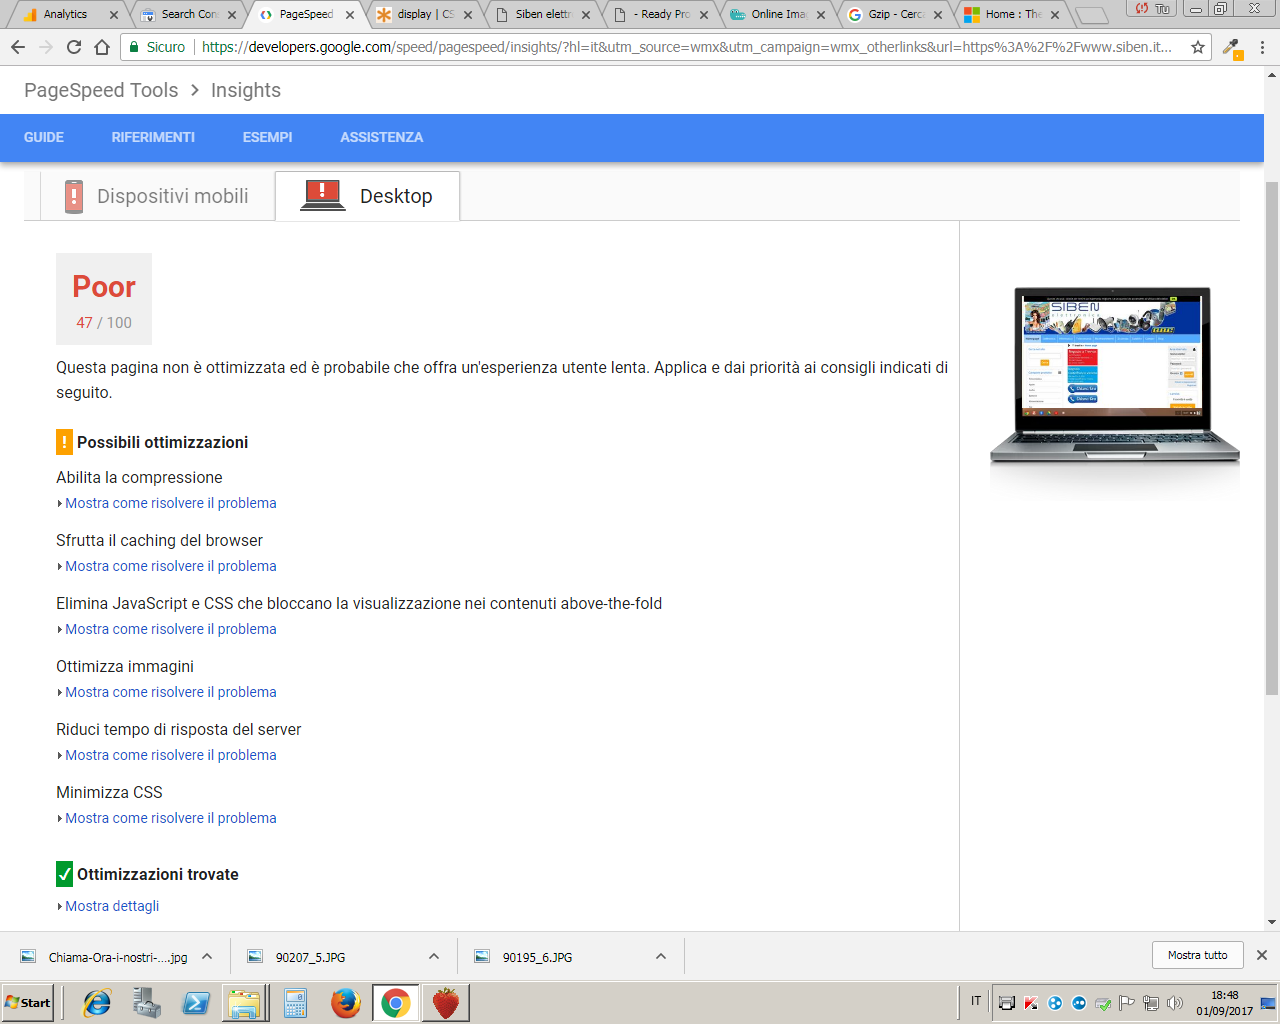This screenshot has height=1024, width=1280.
Task: Click the Mostra tutto downloads button
Action: tap(1197, 955)
